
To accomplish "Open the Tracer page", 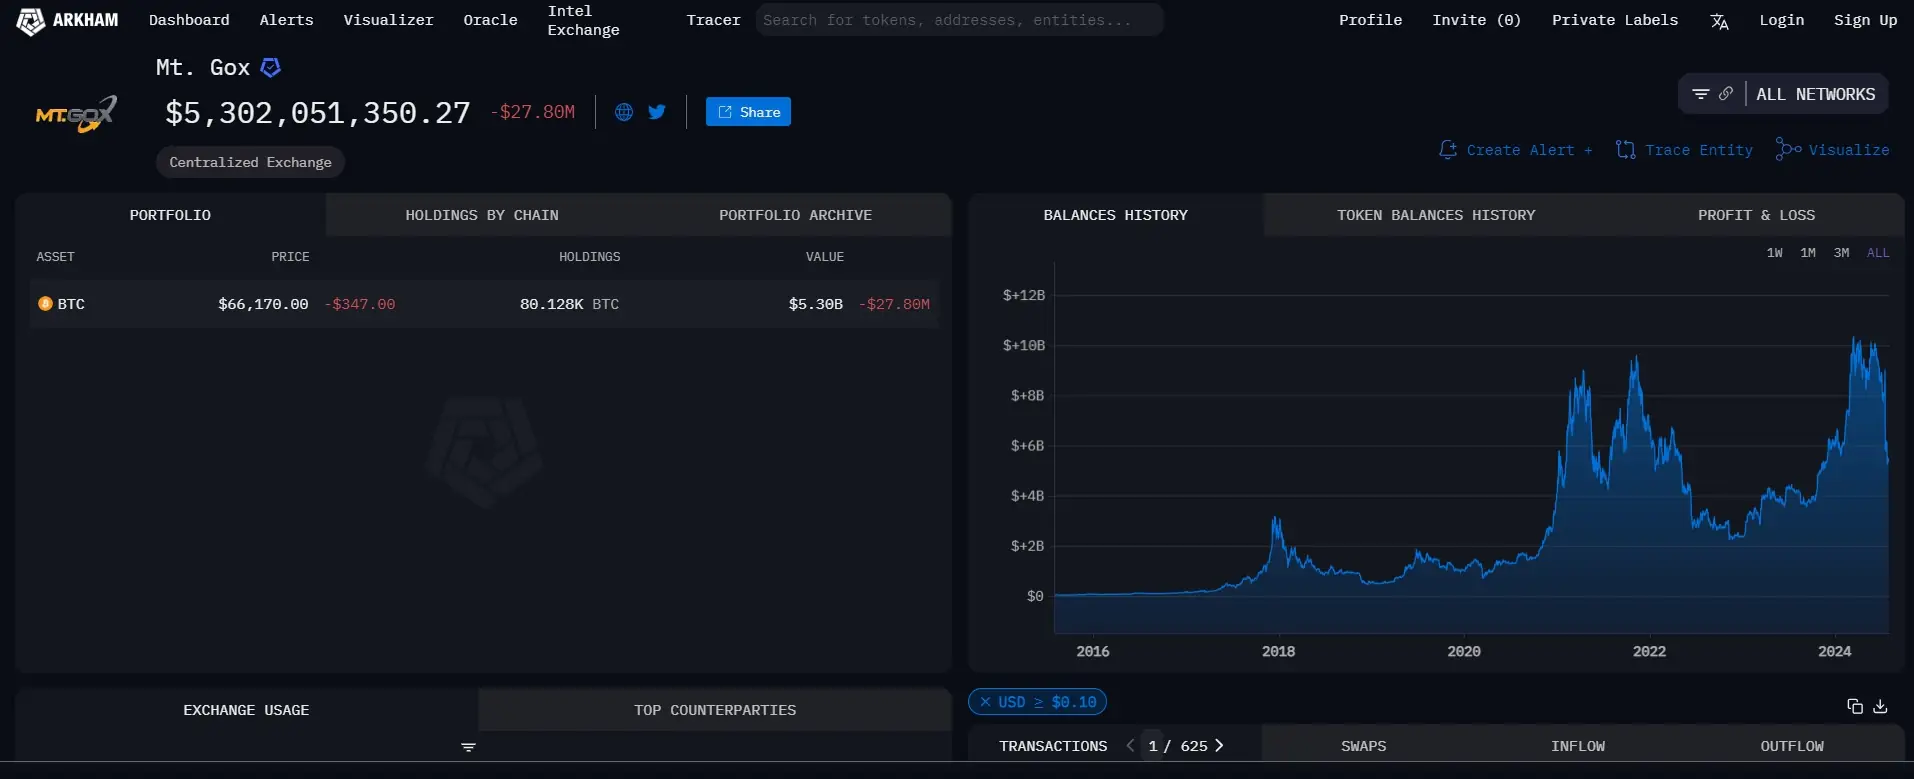I will point(713,20).
